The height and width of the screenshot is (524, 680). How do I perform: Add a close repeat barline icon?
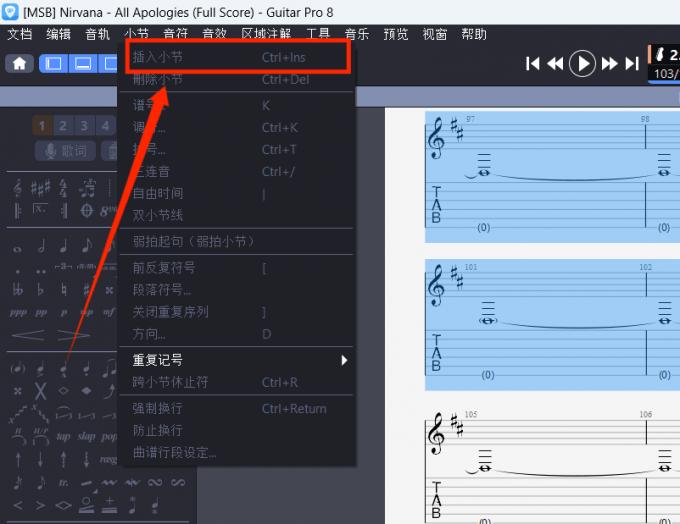(64, 211)
